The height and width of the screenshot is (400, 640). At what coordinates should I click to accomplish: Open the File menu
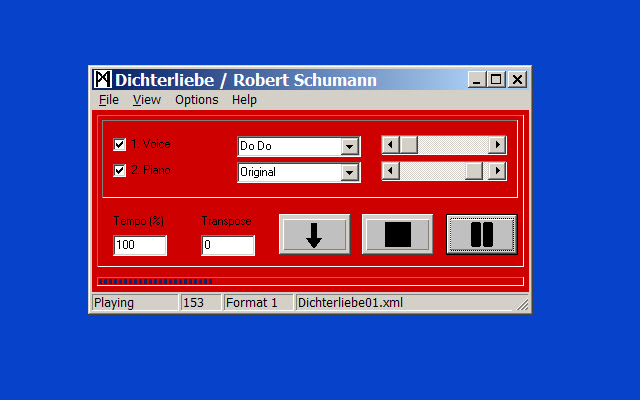tap(109, 100)
